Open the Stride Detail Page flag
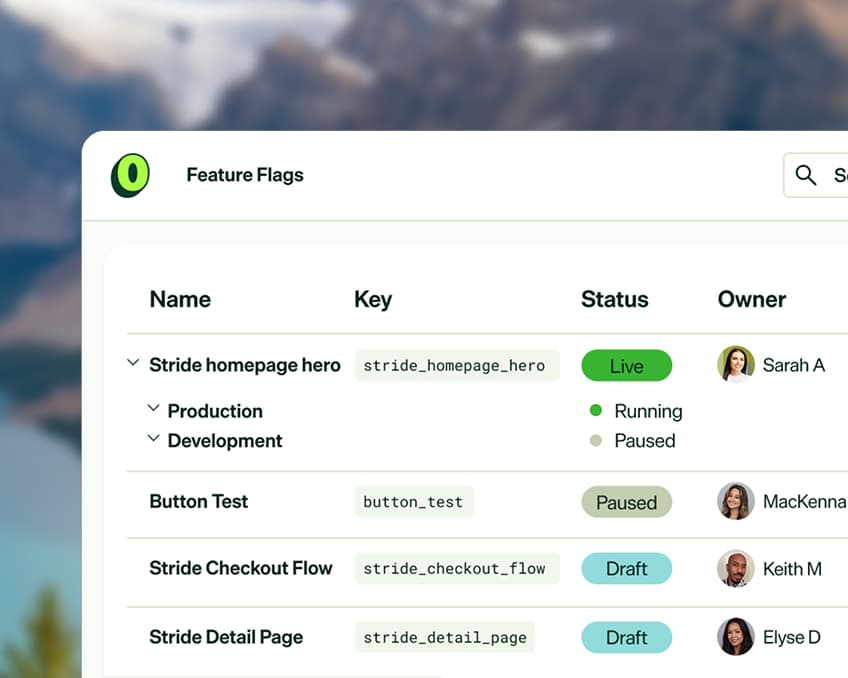Image resolution: width=848 pixels, height=678 pixels. coord(226,637)
